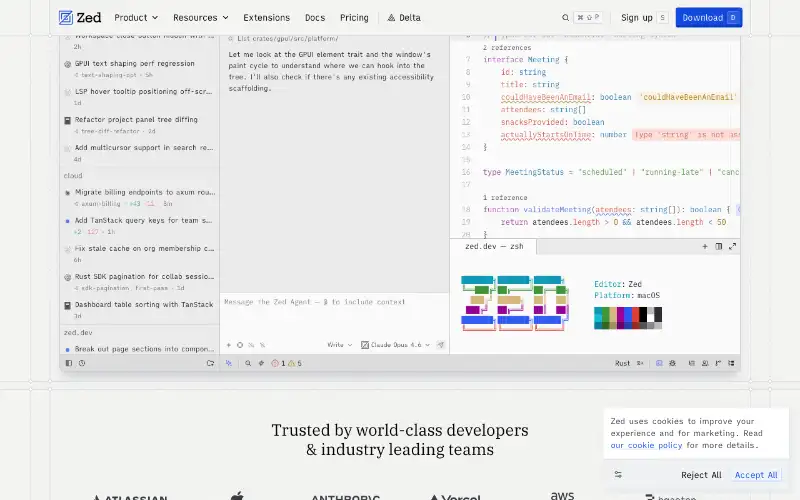Click the validateMeeting function name in code
800x500 pixels.
point(557,210)
